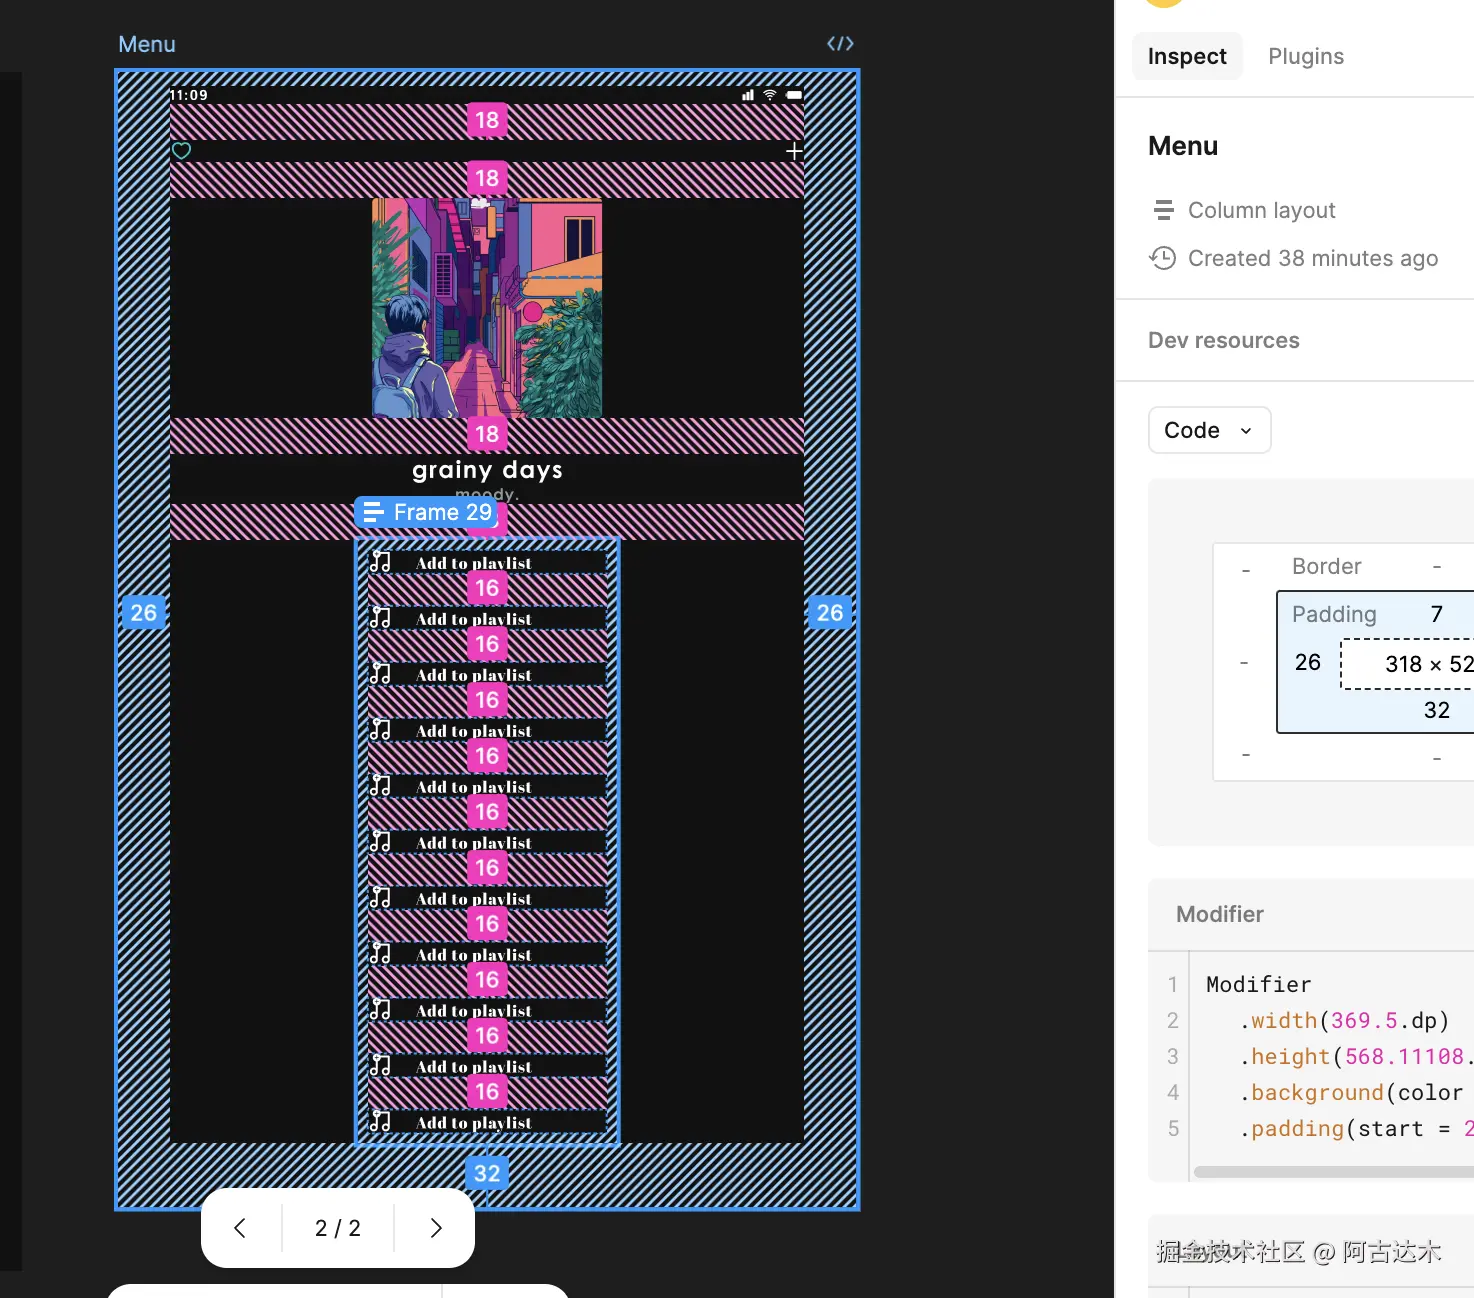This screenshot has height=1298, width=1474.
Task: Select the wifi icon in the design status bar
Action: [x=770, y=95]
